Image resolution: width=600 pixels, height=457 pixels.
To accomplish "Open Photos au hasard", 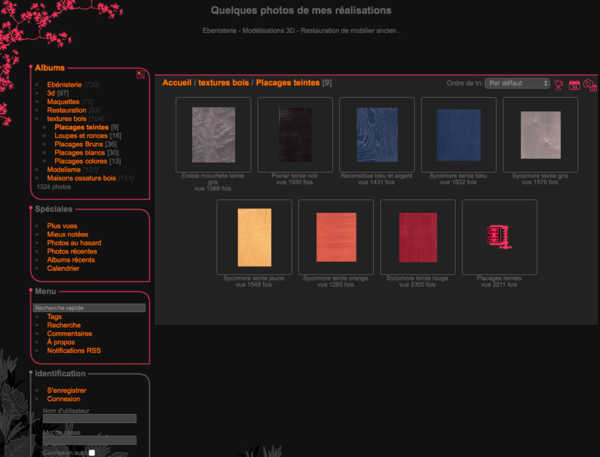I will (73, 243).
